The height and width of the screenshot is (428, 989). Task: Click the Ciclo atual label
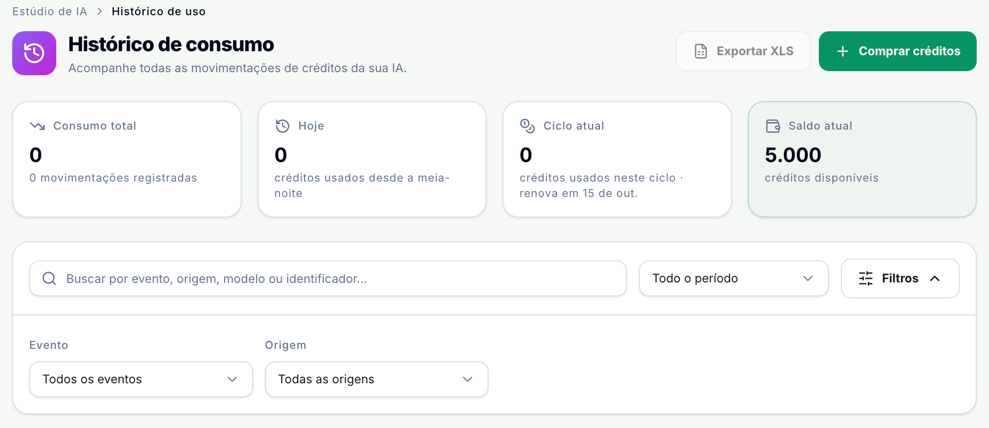574,126
